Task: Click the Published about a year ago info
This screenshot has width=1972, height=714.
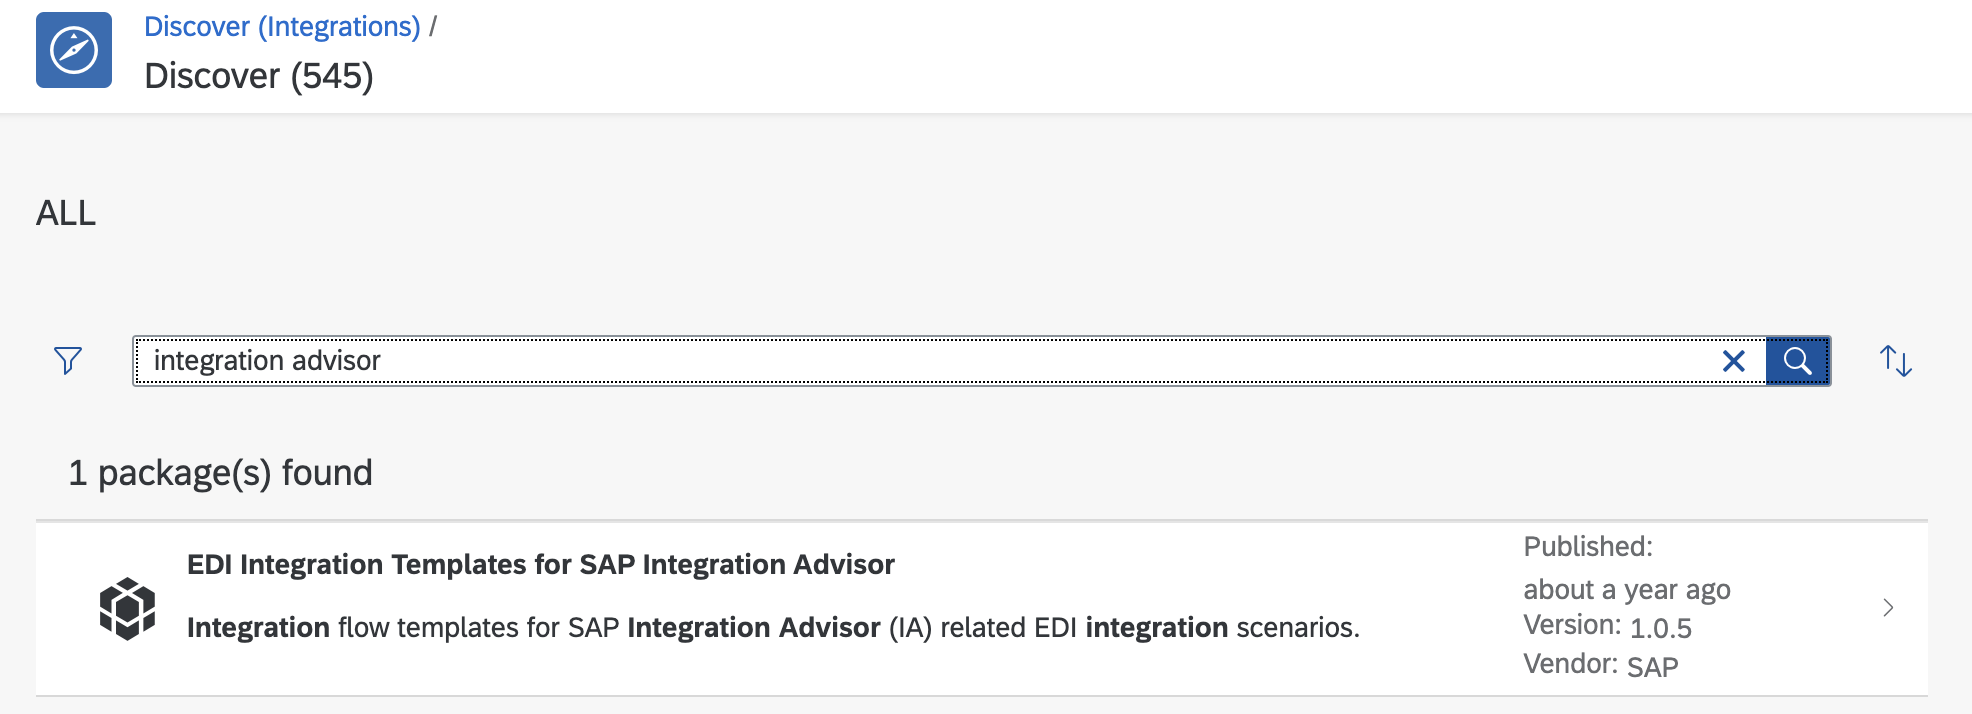Action: (1627, 568)
